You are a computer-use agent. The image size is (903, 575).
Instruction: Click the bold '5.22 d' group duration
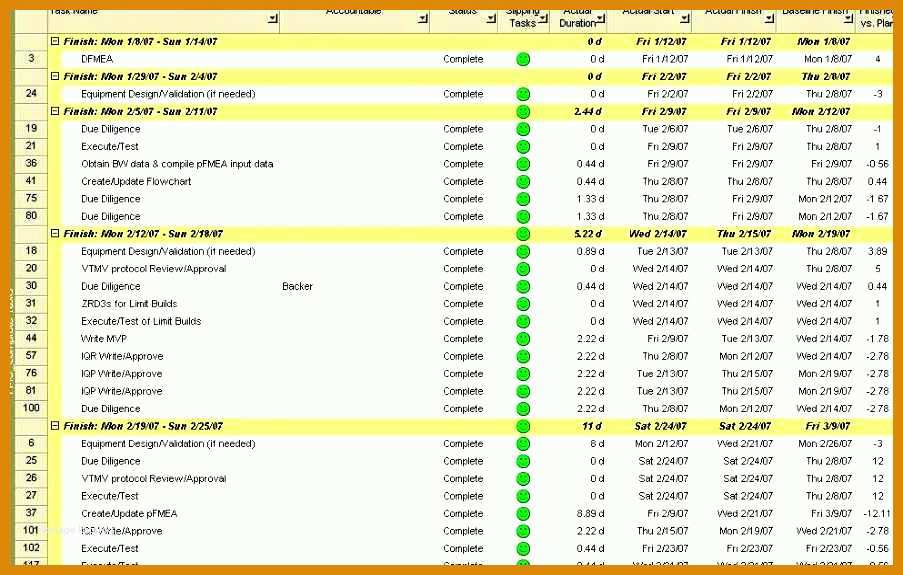[587, 234]
